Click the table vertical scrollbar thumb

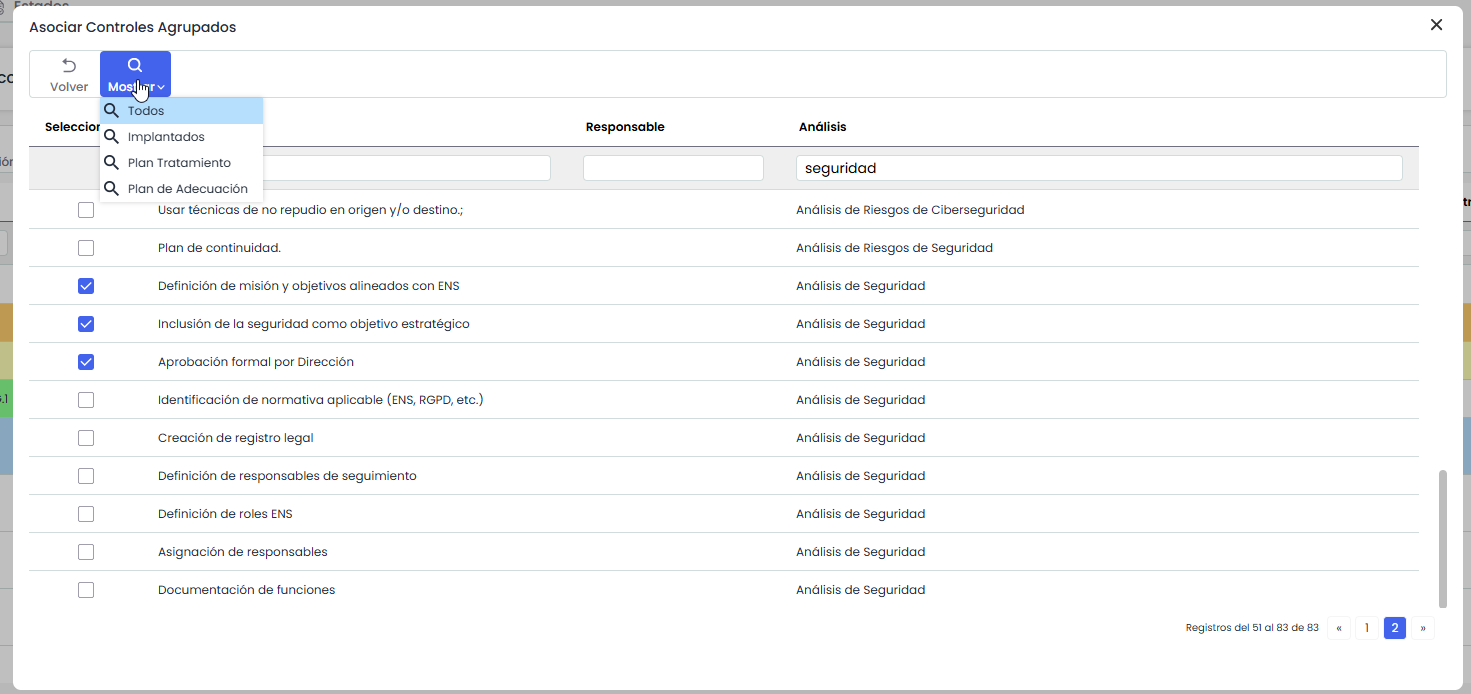point(1442,538)
